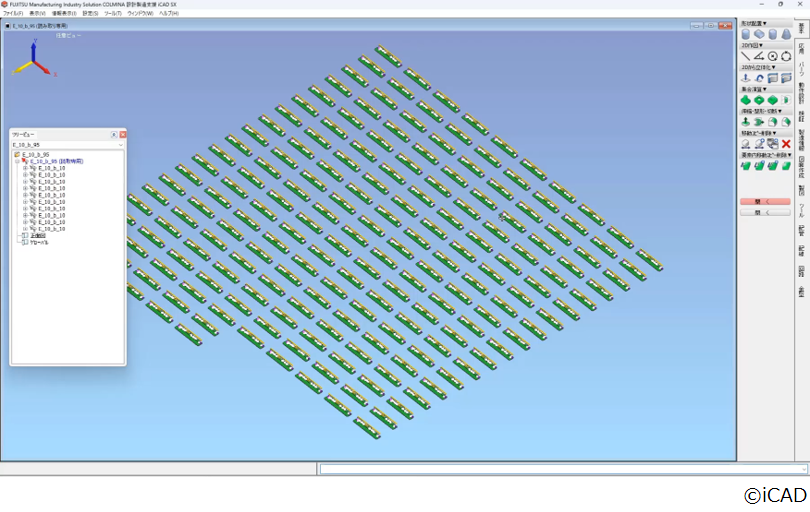Open the E_10_b_95 combo box in tree view
Screen dimensions: 810x512
(68, 145)
